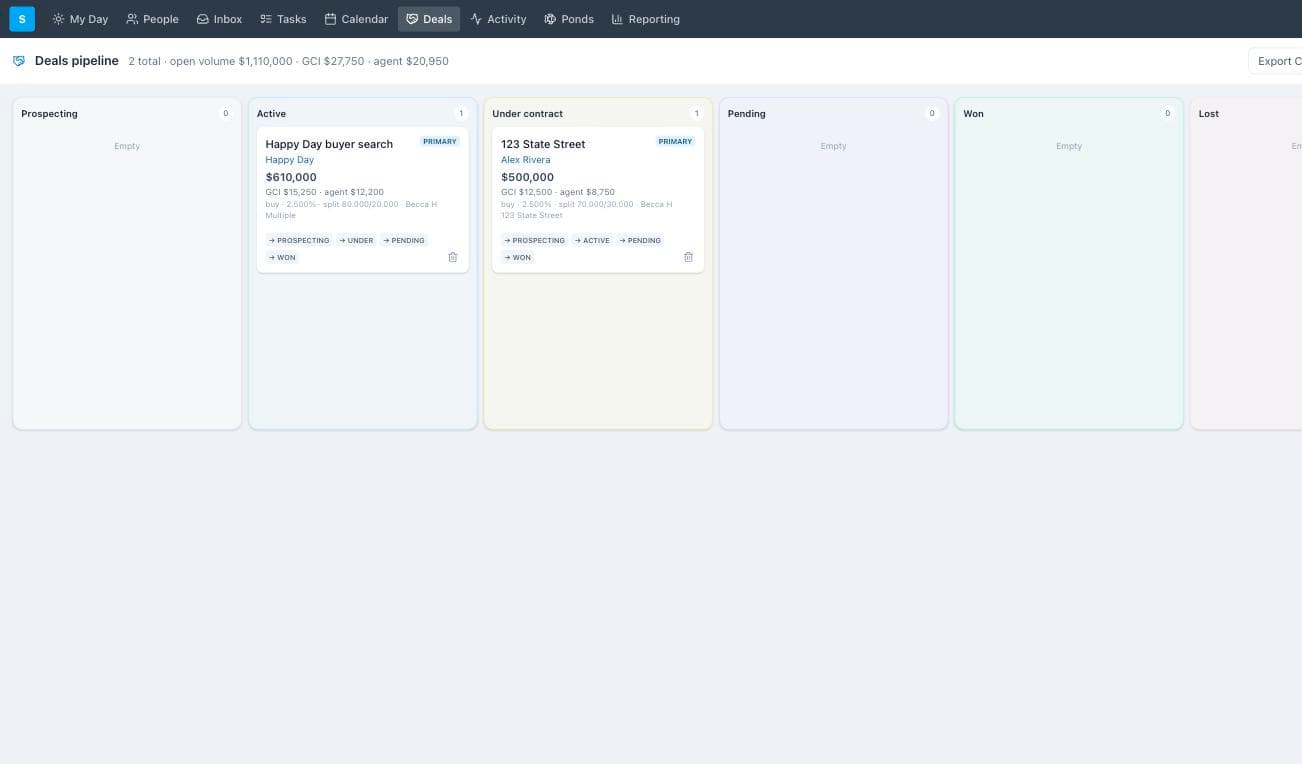Click the Under contract count badge
The height and width of the screenshot is (764, 1302).
(697, 114)
